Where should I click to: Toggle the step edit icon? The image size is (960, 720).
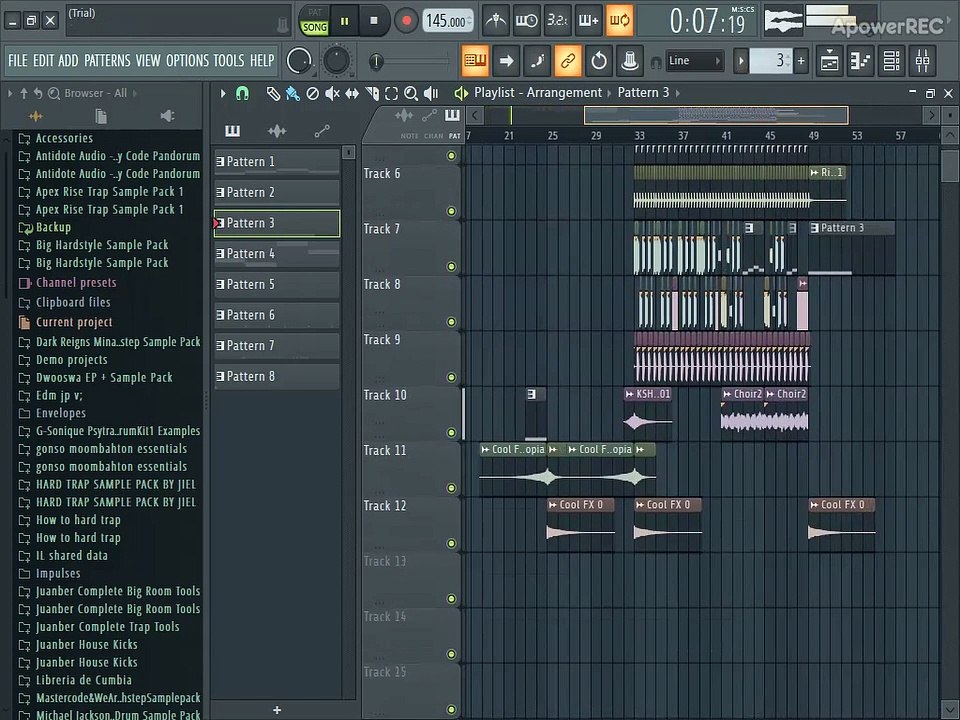pos(537,61)
